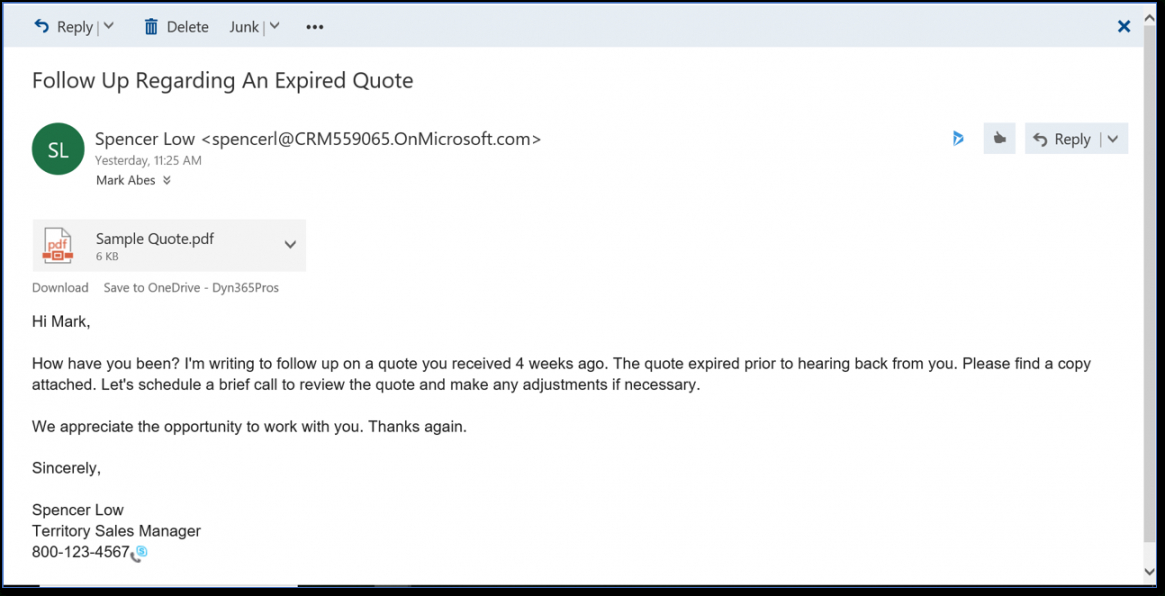
Task: Close the email reading pane
Action: click(x=1124, y=27)
